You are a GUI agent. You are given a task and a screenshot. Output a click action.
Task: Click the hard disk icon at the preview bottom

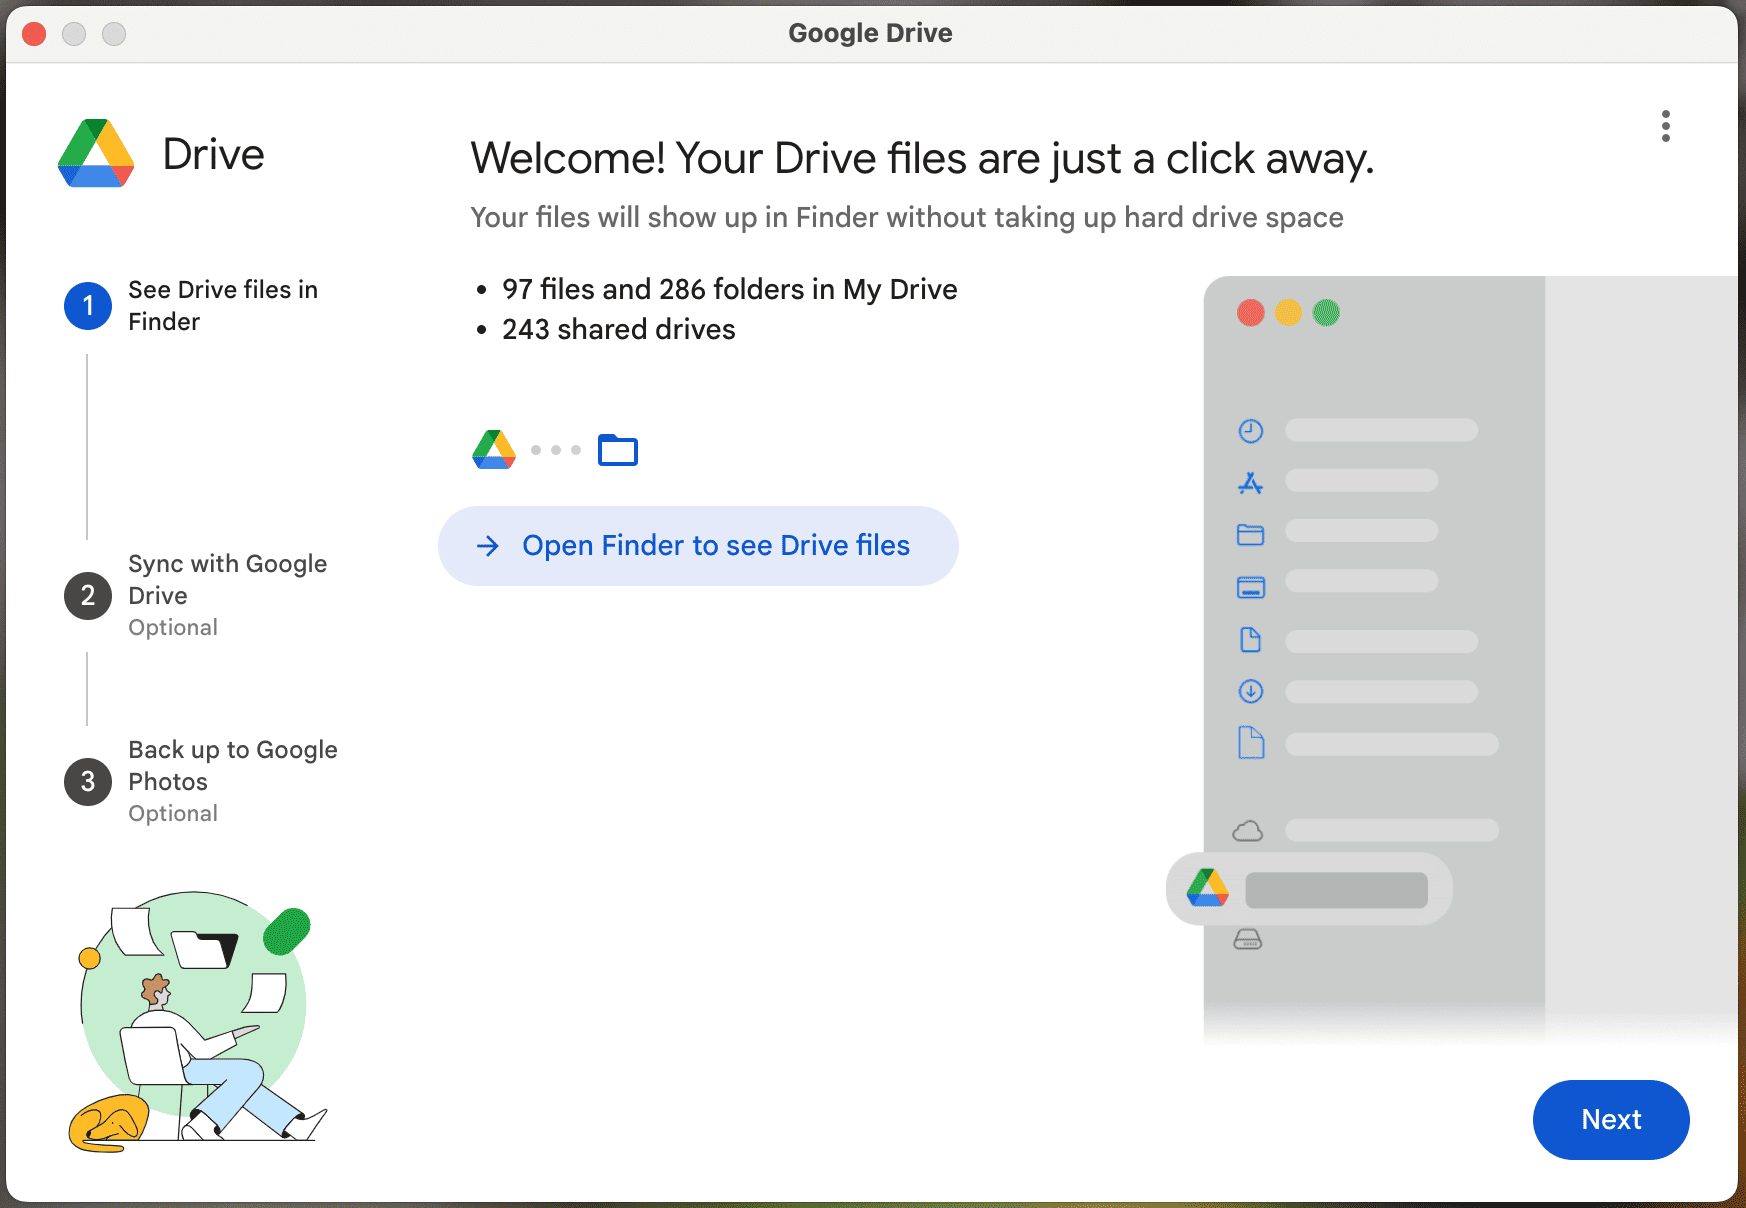coord(1250,939)
